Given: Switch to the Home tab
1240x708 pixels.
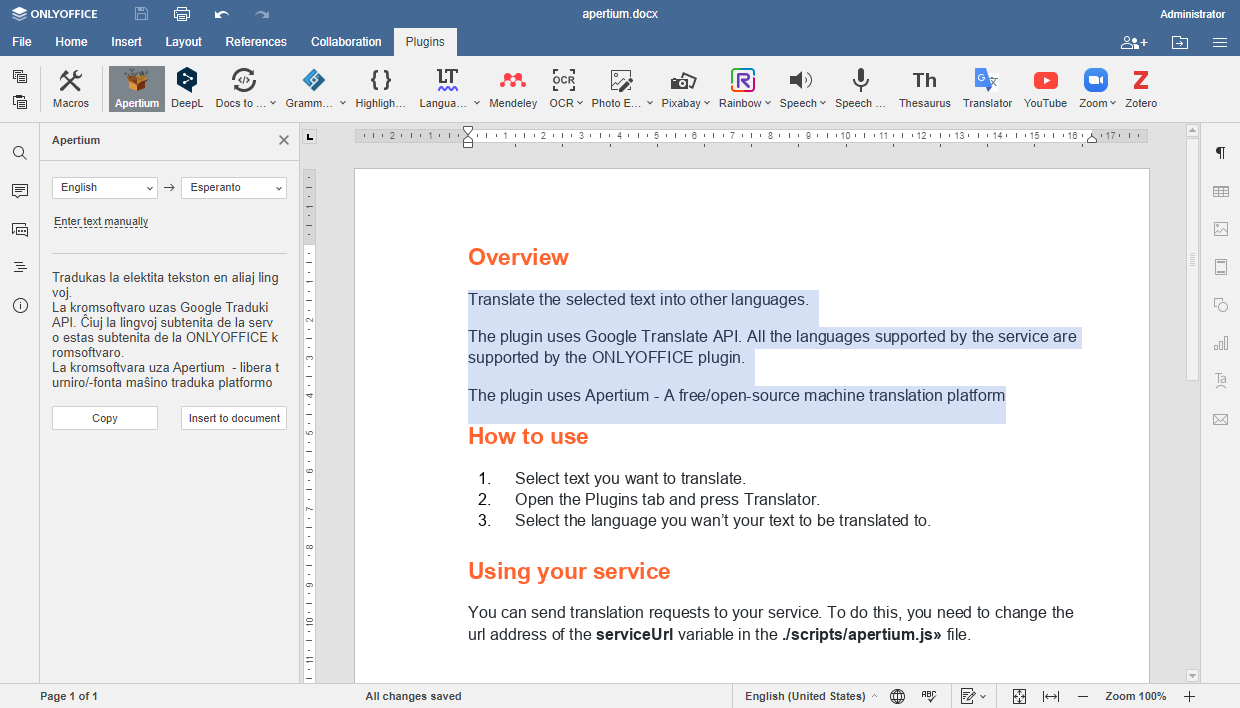Looking at the screenshot, I should tap(71, 42).
